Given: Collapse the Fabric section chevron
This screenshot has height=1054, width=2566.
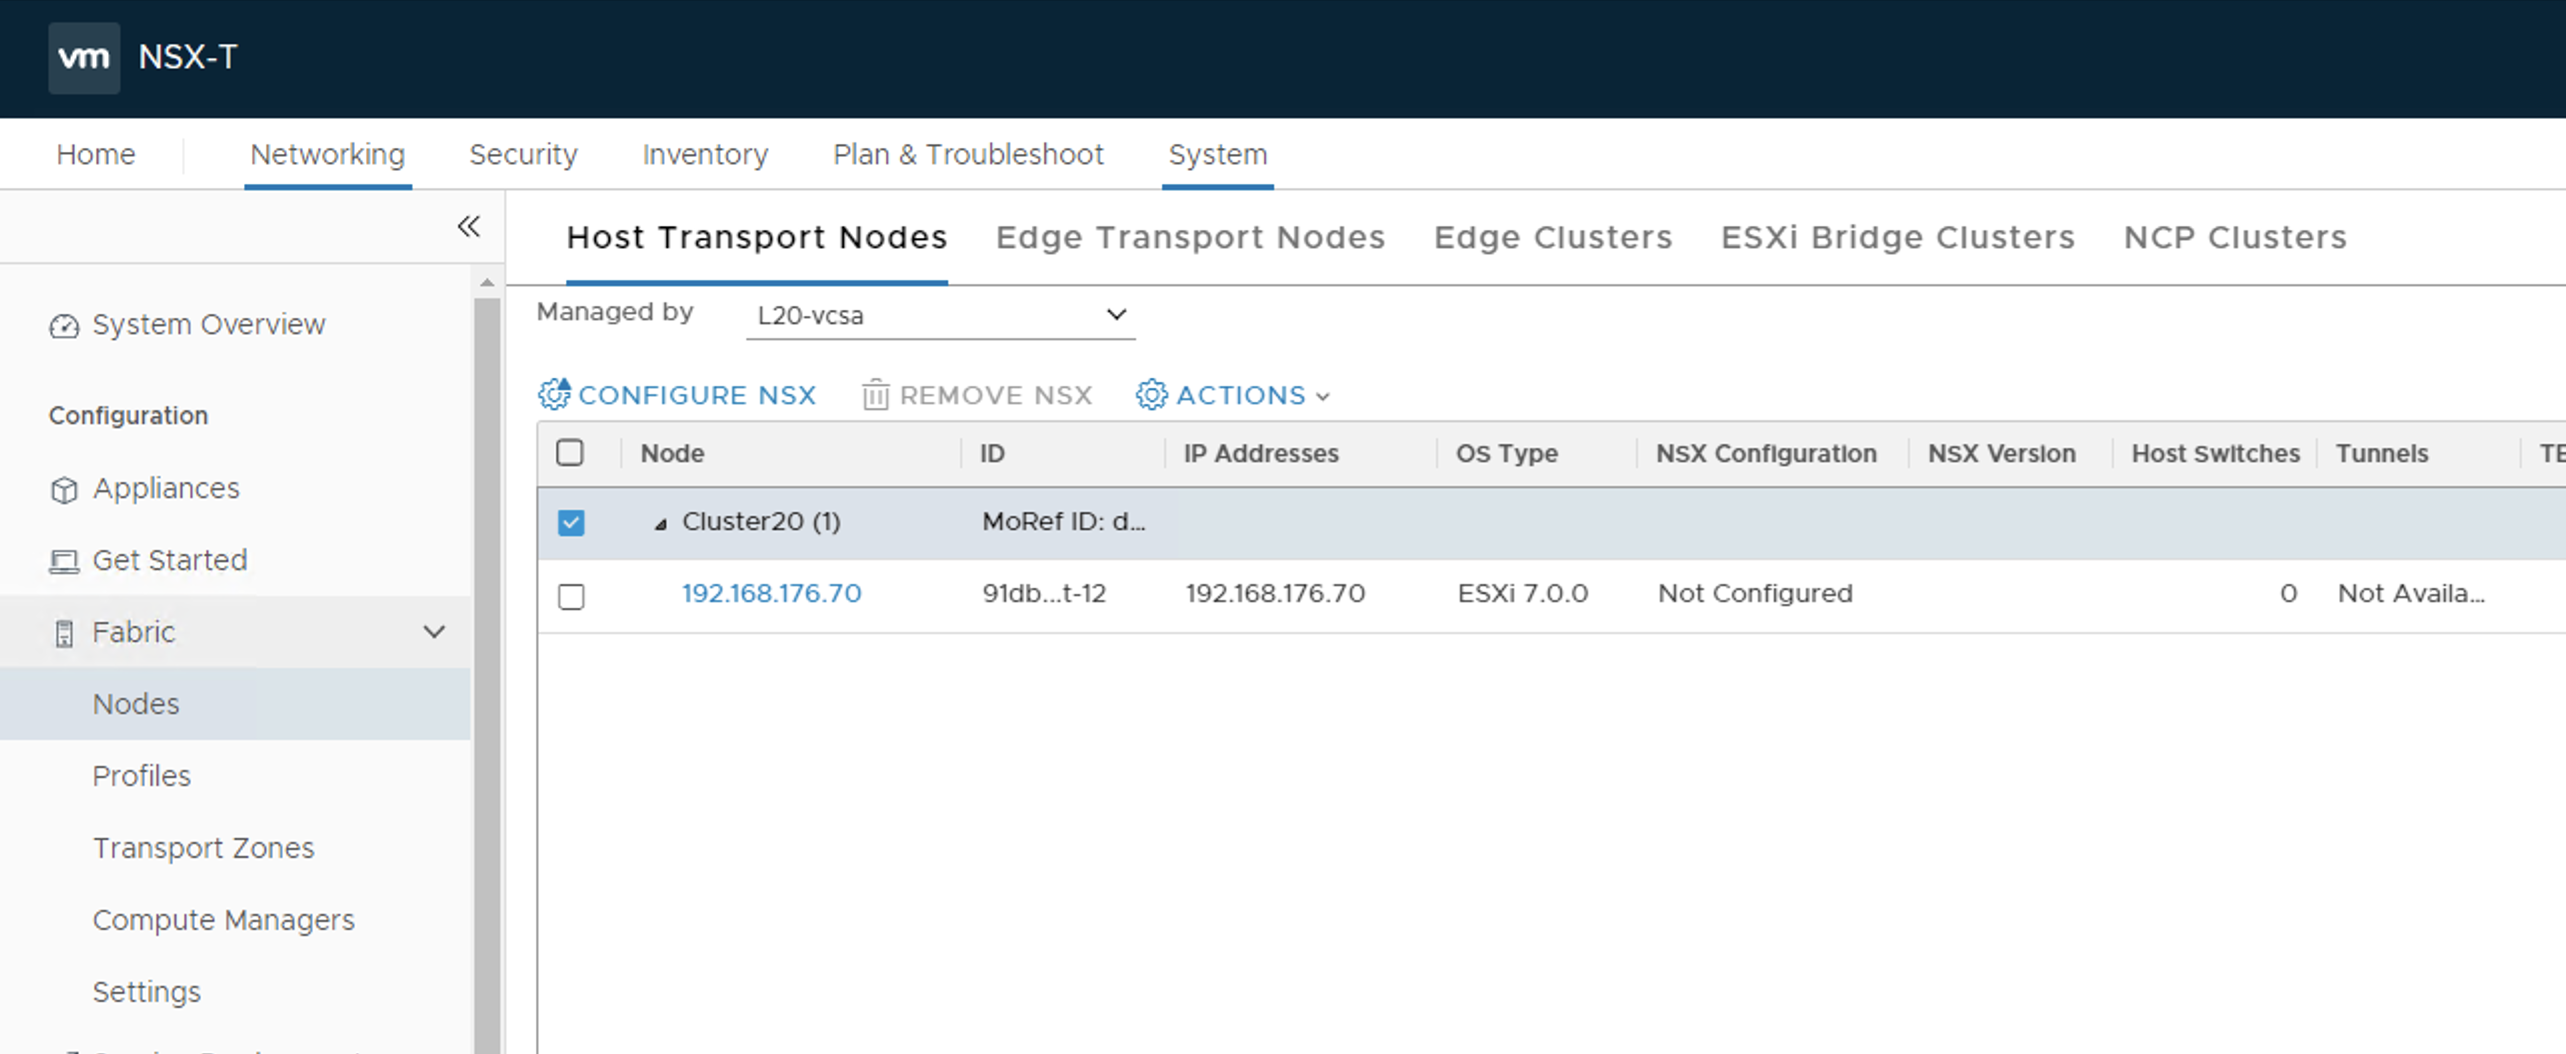Looking at the screenshot, I should 434,632.
